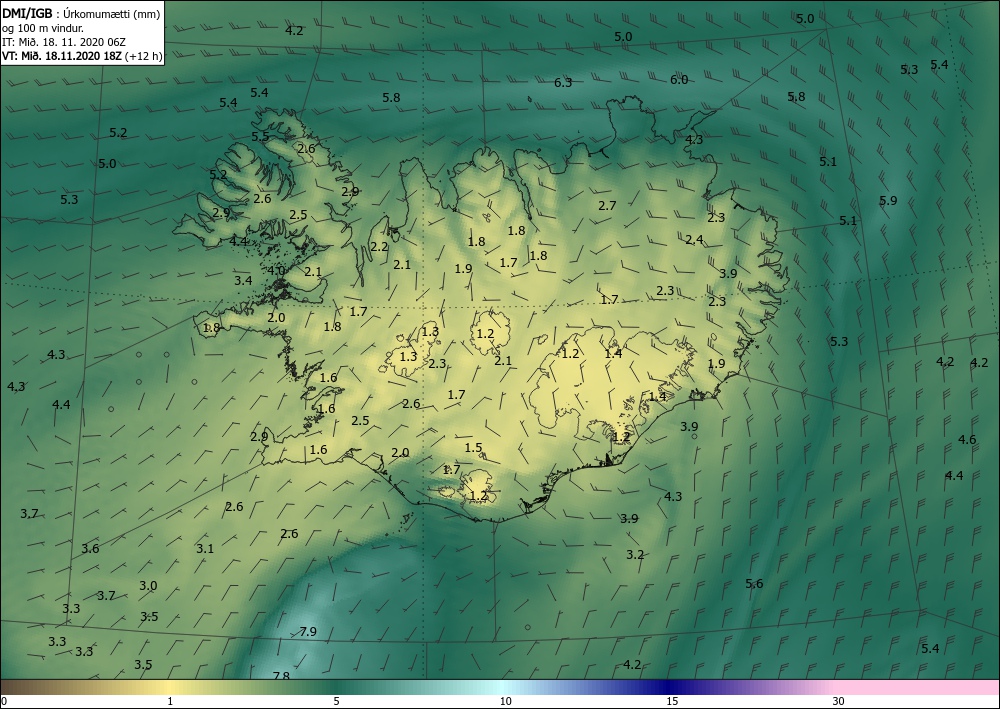Image resolution: width=1000 pixels, height=709 pixels.
Task: Click the 7.9 value south of Iceland
Action: [x=308, y=632]
